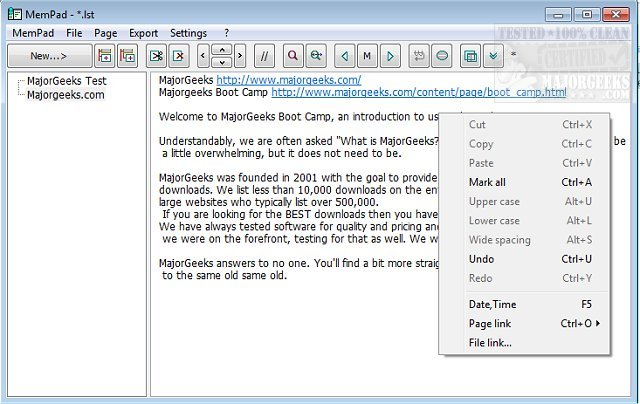Screen dimensions: 640x404
Task: Open the ? help menu
Action: pos(227,33)
